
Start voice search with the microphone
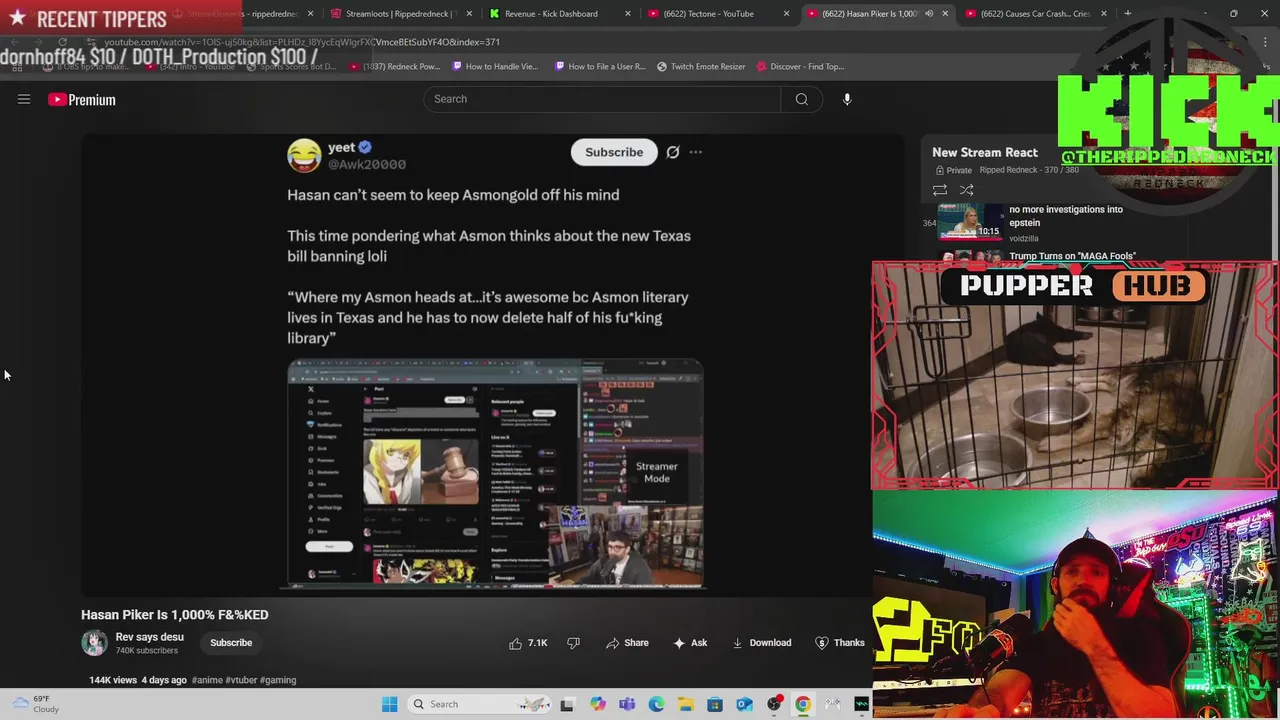(847, 99)
